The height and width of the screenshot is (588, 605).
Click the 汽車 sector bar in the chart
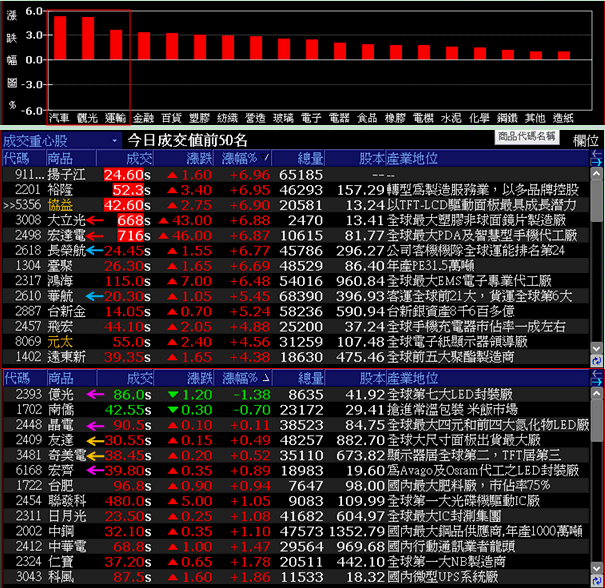(60, 38)
